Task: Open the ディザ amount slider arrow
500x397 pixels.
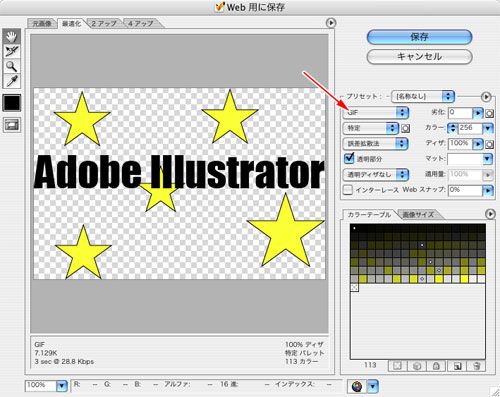Action: [x=478, y=144]
